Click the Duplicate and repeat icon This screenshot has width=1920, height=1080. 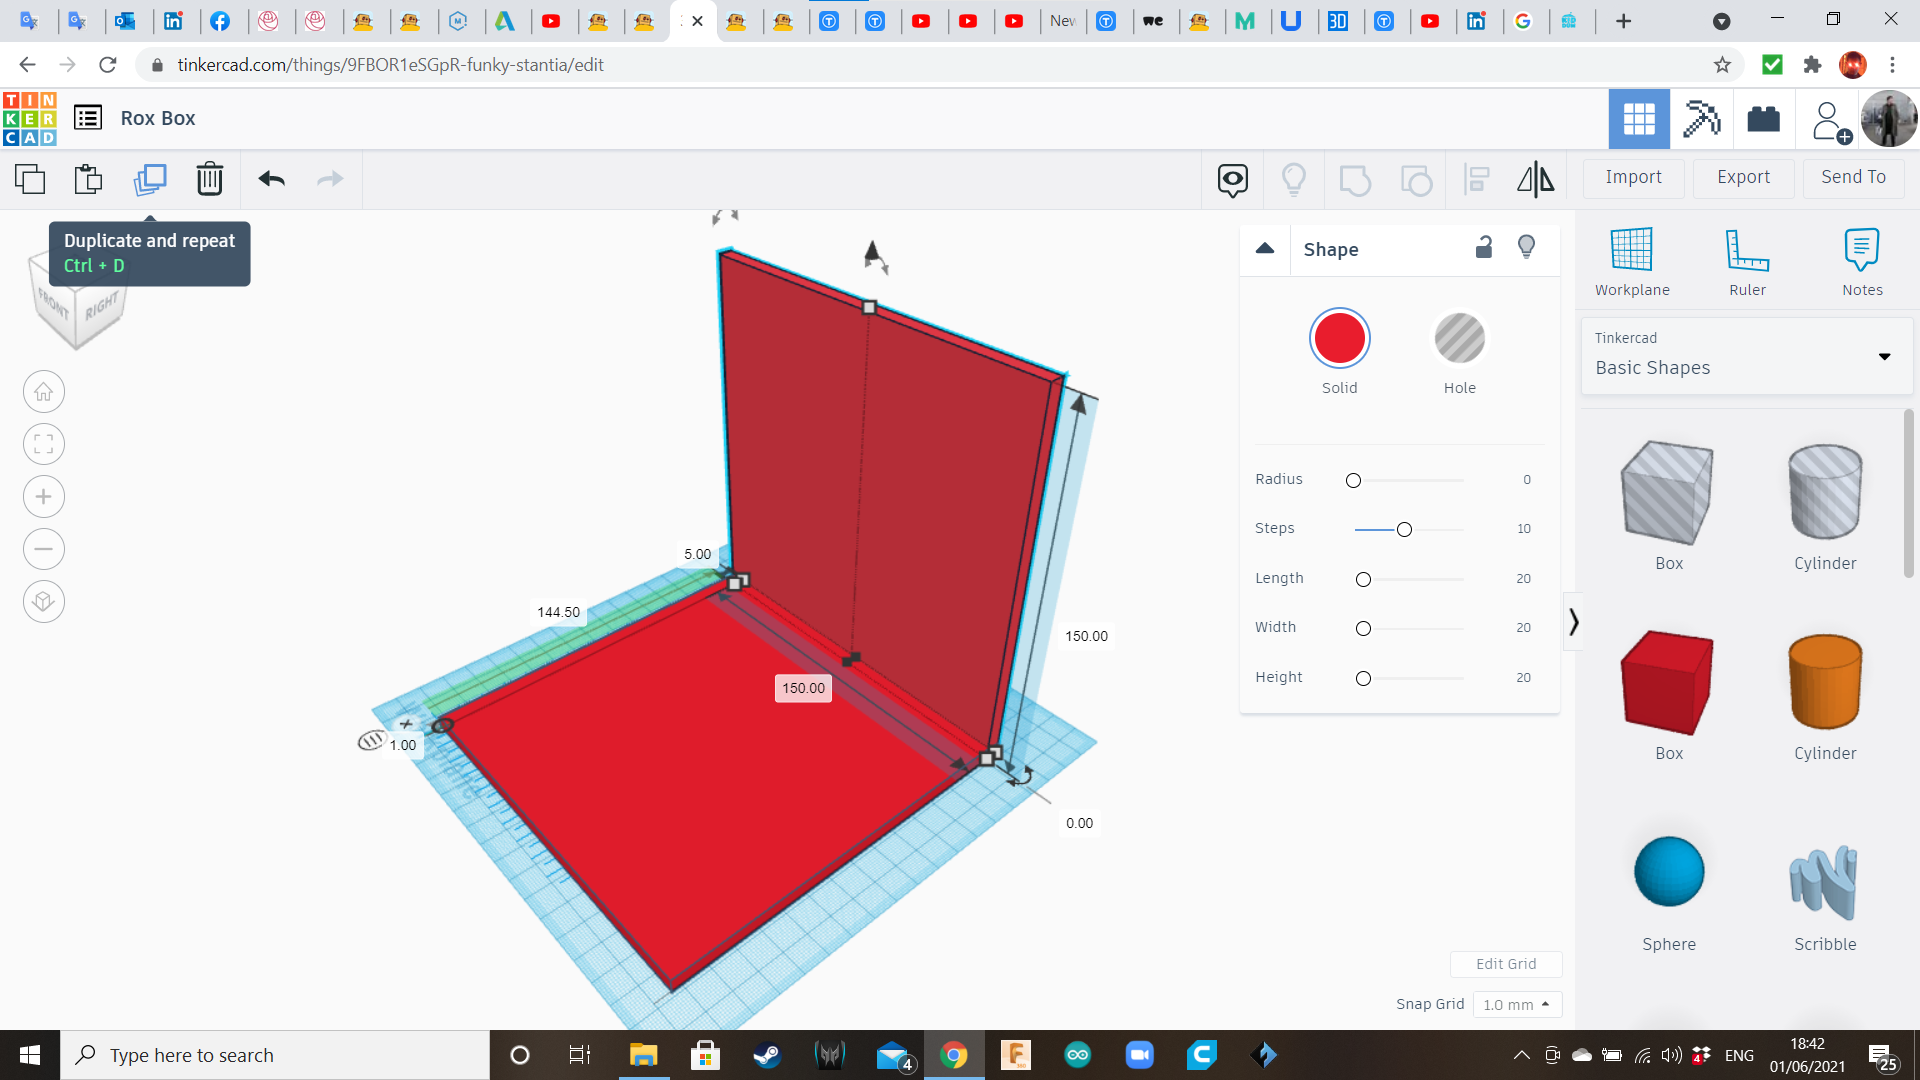[150, 179]
